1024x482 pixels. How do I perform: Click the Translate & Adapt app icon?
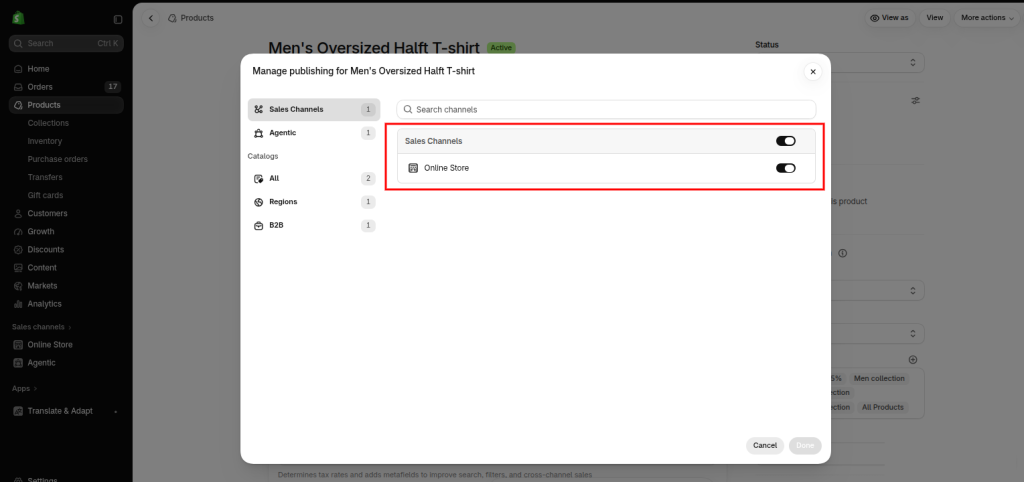click(x=18, y=411)
